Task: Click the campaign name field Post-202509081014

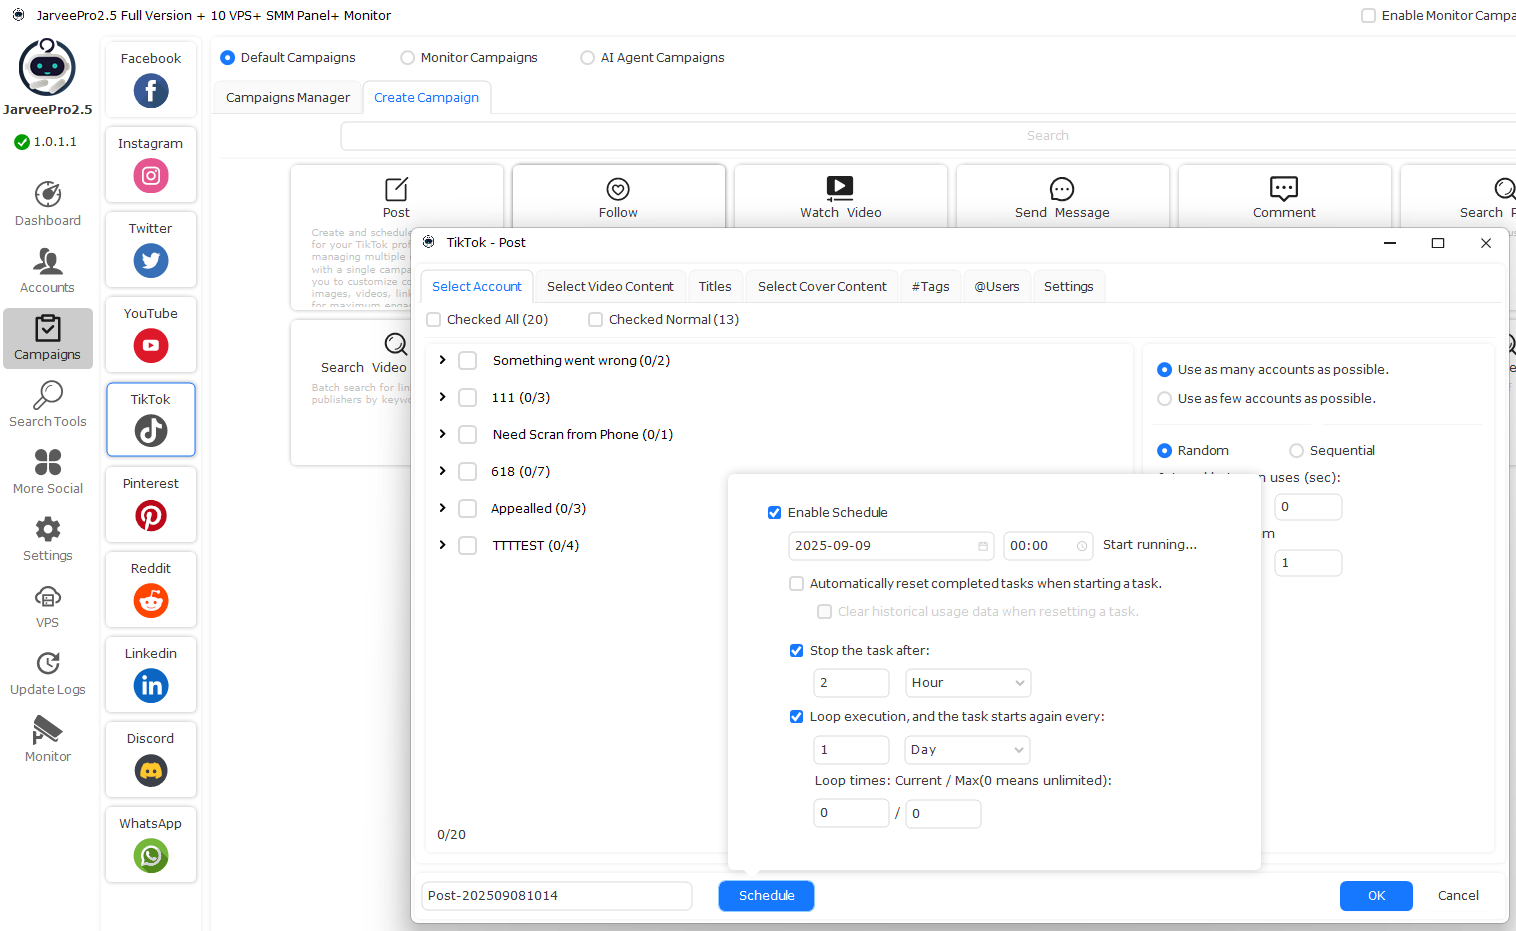Action: (557, 896)
